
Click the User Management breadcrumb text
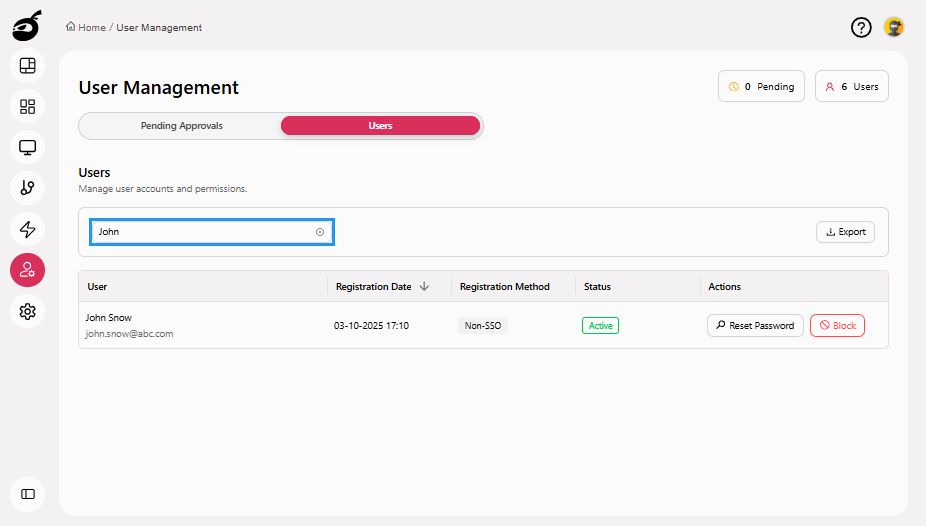[159, 27]
